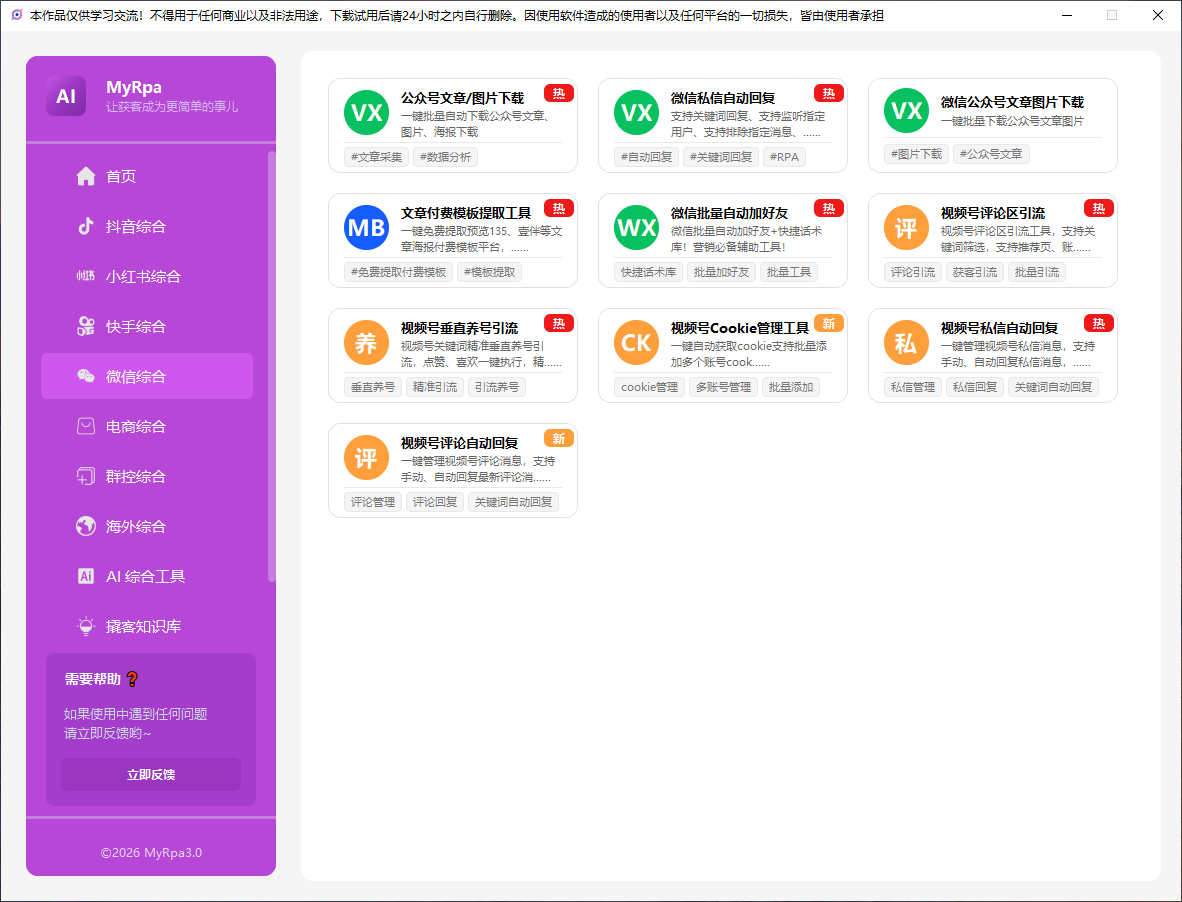Viewport: 1182px width, 902px height.
Task: Click the 热 badge on 公众号文章/图片下载
Action: [559, 93]
